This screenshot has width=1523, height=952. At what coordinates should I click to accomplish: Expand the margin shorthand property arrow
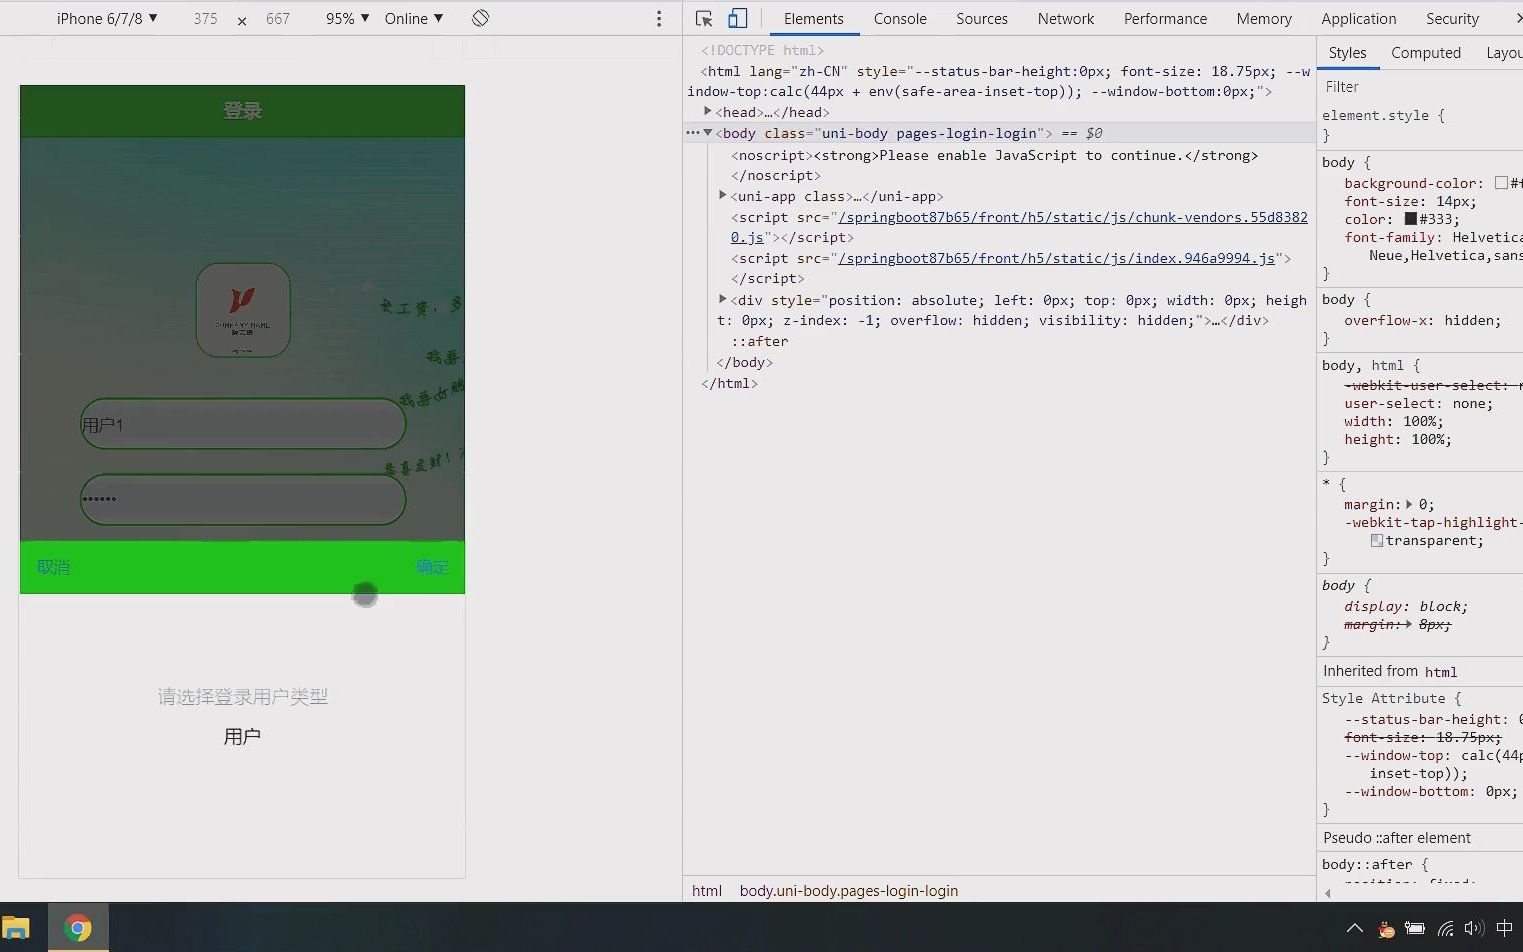[1409, 505]
